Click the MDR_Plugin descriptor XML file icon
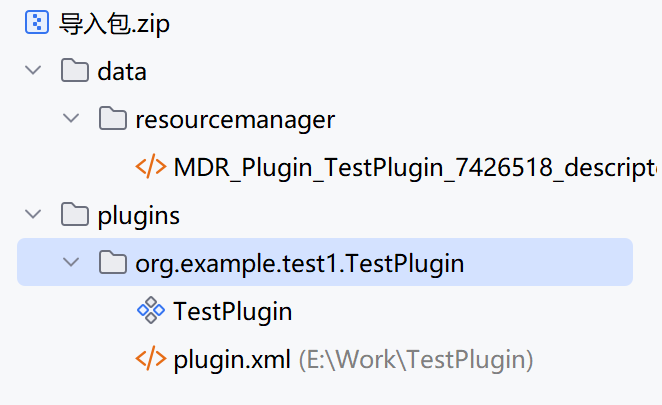 tap(151, 166)
